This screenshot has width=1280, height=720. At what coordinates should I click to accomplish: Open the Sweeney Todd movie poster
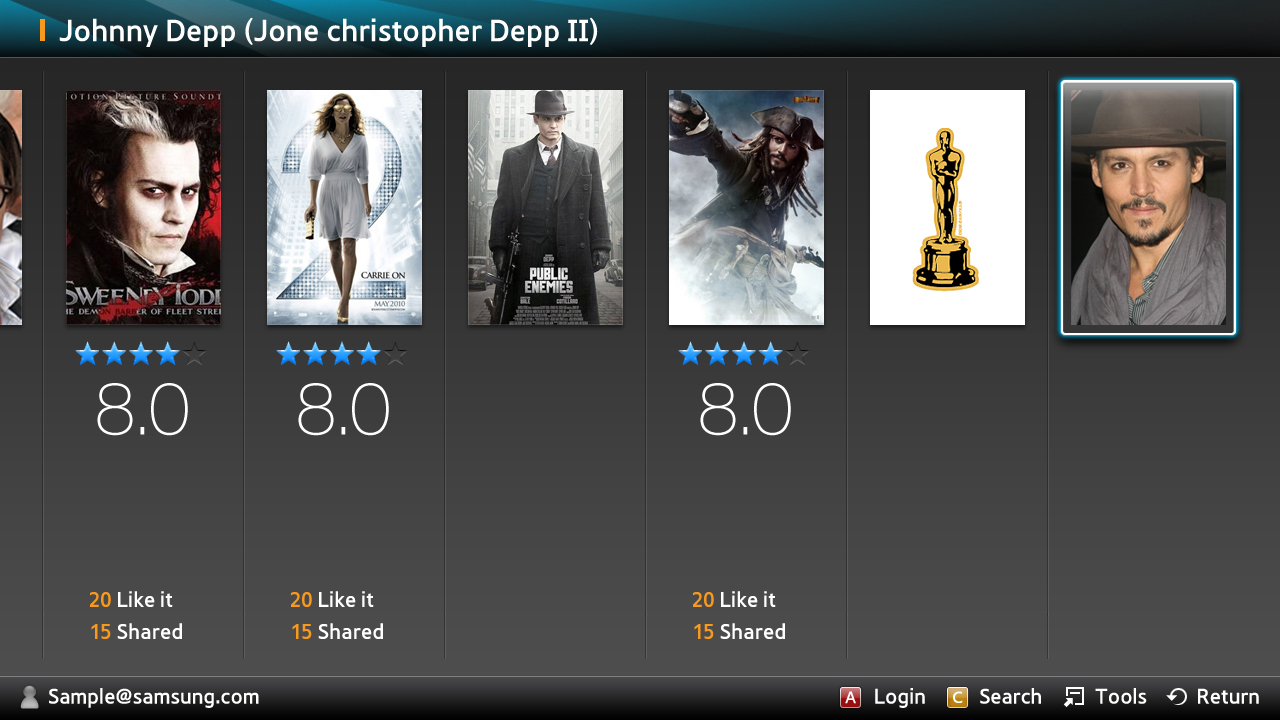click(x=144, y=208)
